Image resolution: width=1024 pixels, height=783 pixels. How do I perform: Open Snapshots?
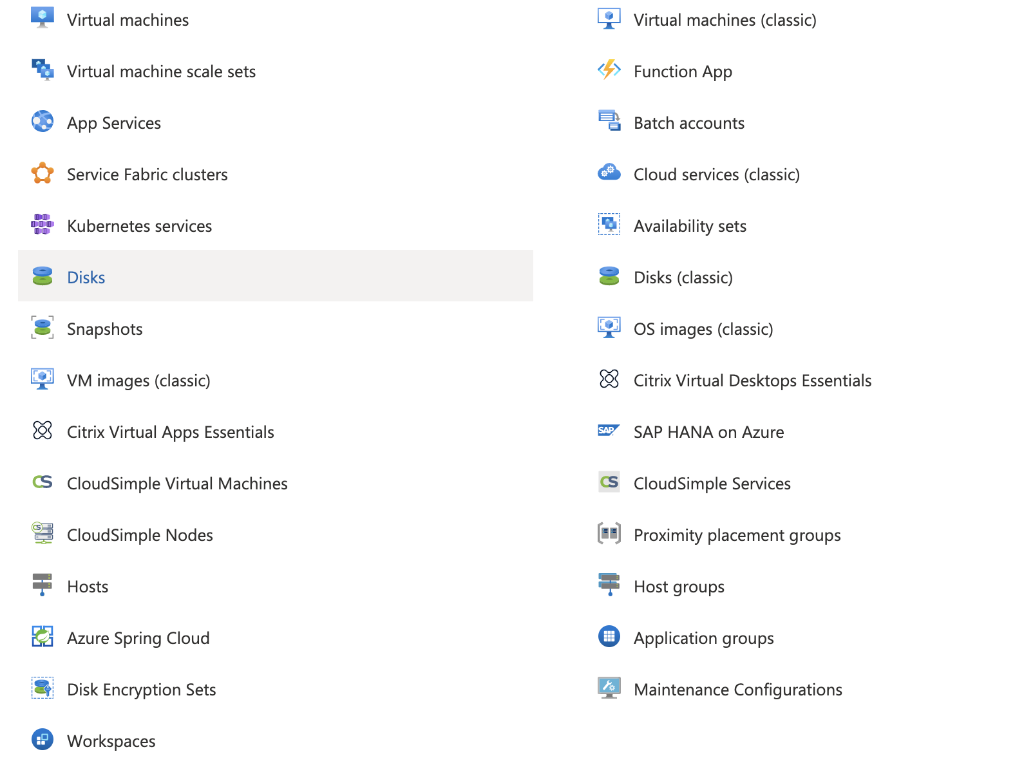click(105, 329)
